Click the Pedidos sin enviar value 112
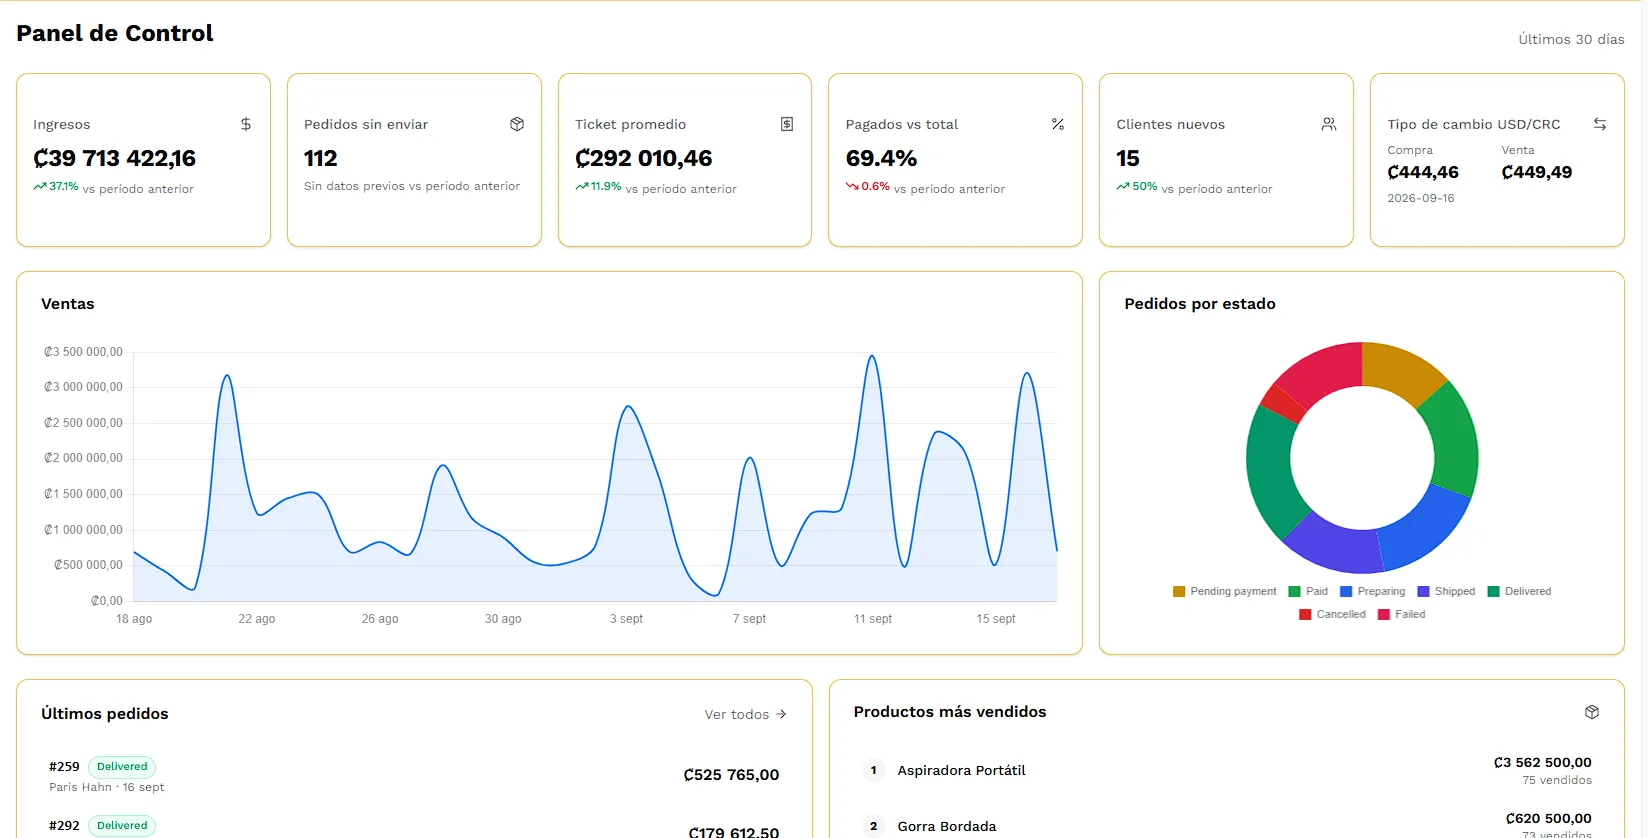The width and height of the screenshot is (1648, 838). [321, 158]
